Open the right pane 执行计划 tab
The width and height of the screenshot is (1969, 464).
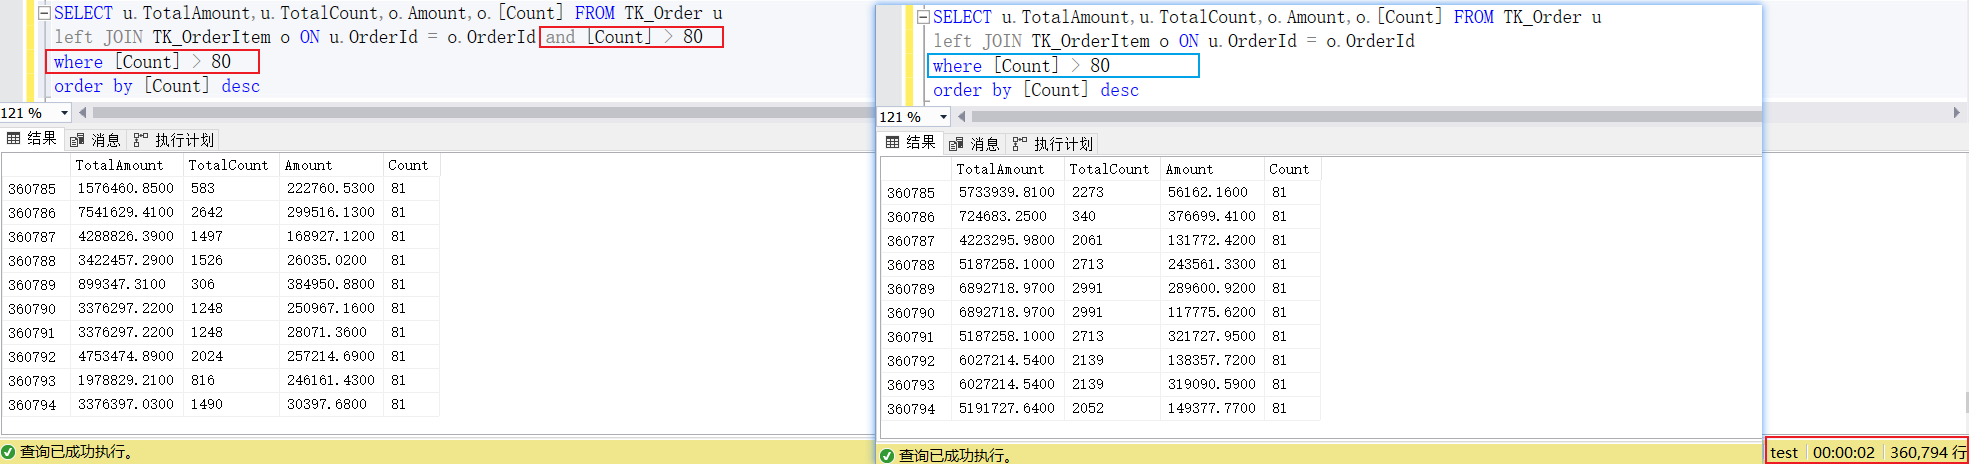(x=1054, y=144)
